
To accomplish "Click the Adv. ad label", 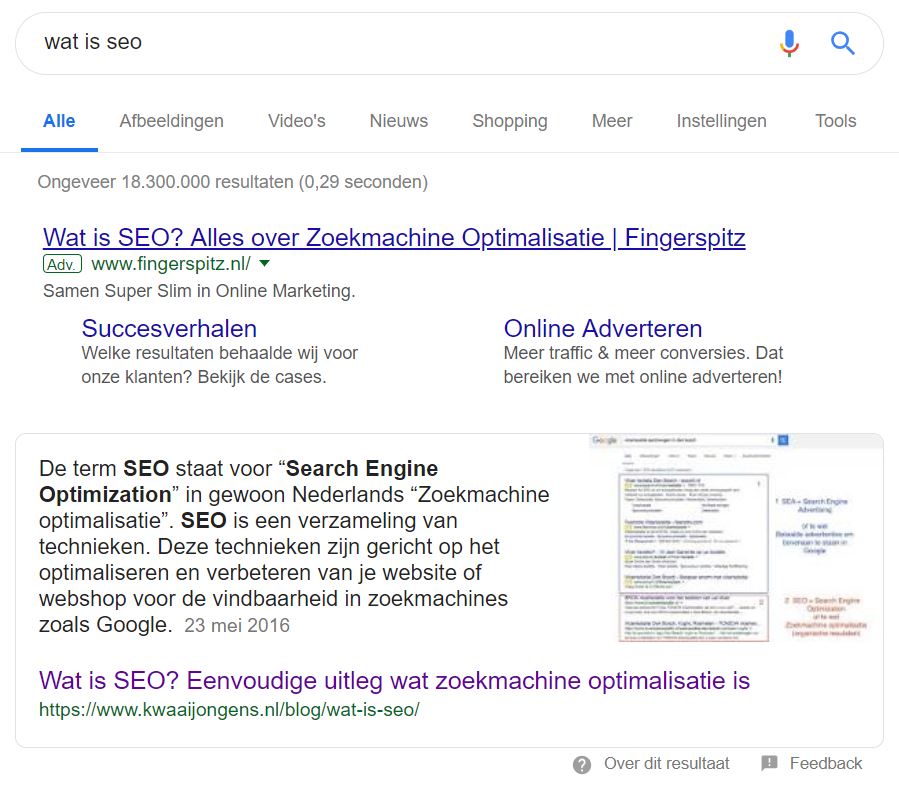I will point(62,264).
